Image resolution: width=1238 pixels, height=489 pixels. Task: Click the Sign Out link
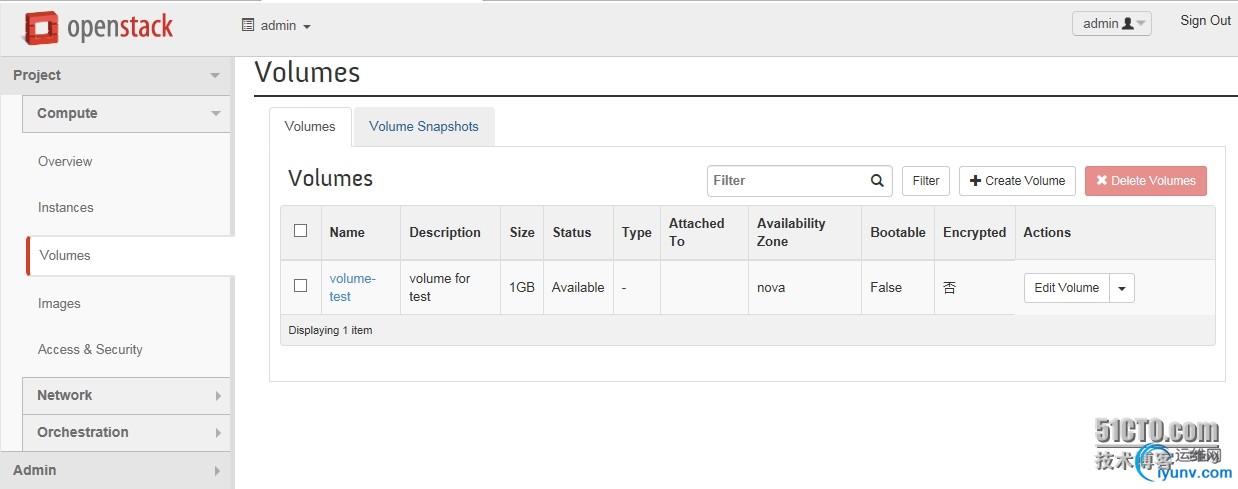1205,21
